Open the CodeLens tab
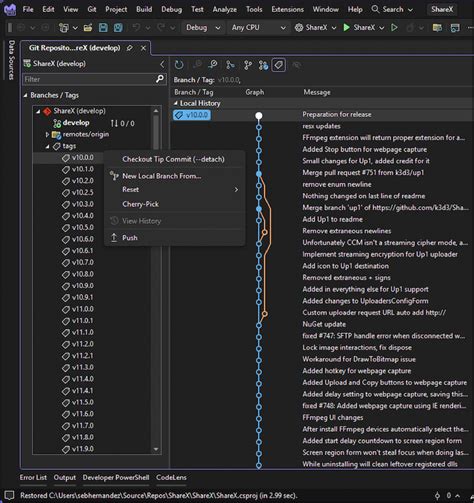The height and width of the screenshot is (503, 474). pos(171,477)
